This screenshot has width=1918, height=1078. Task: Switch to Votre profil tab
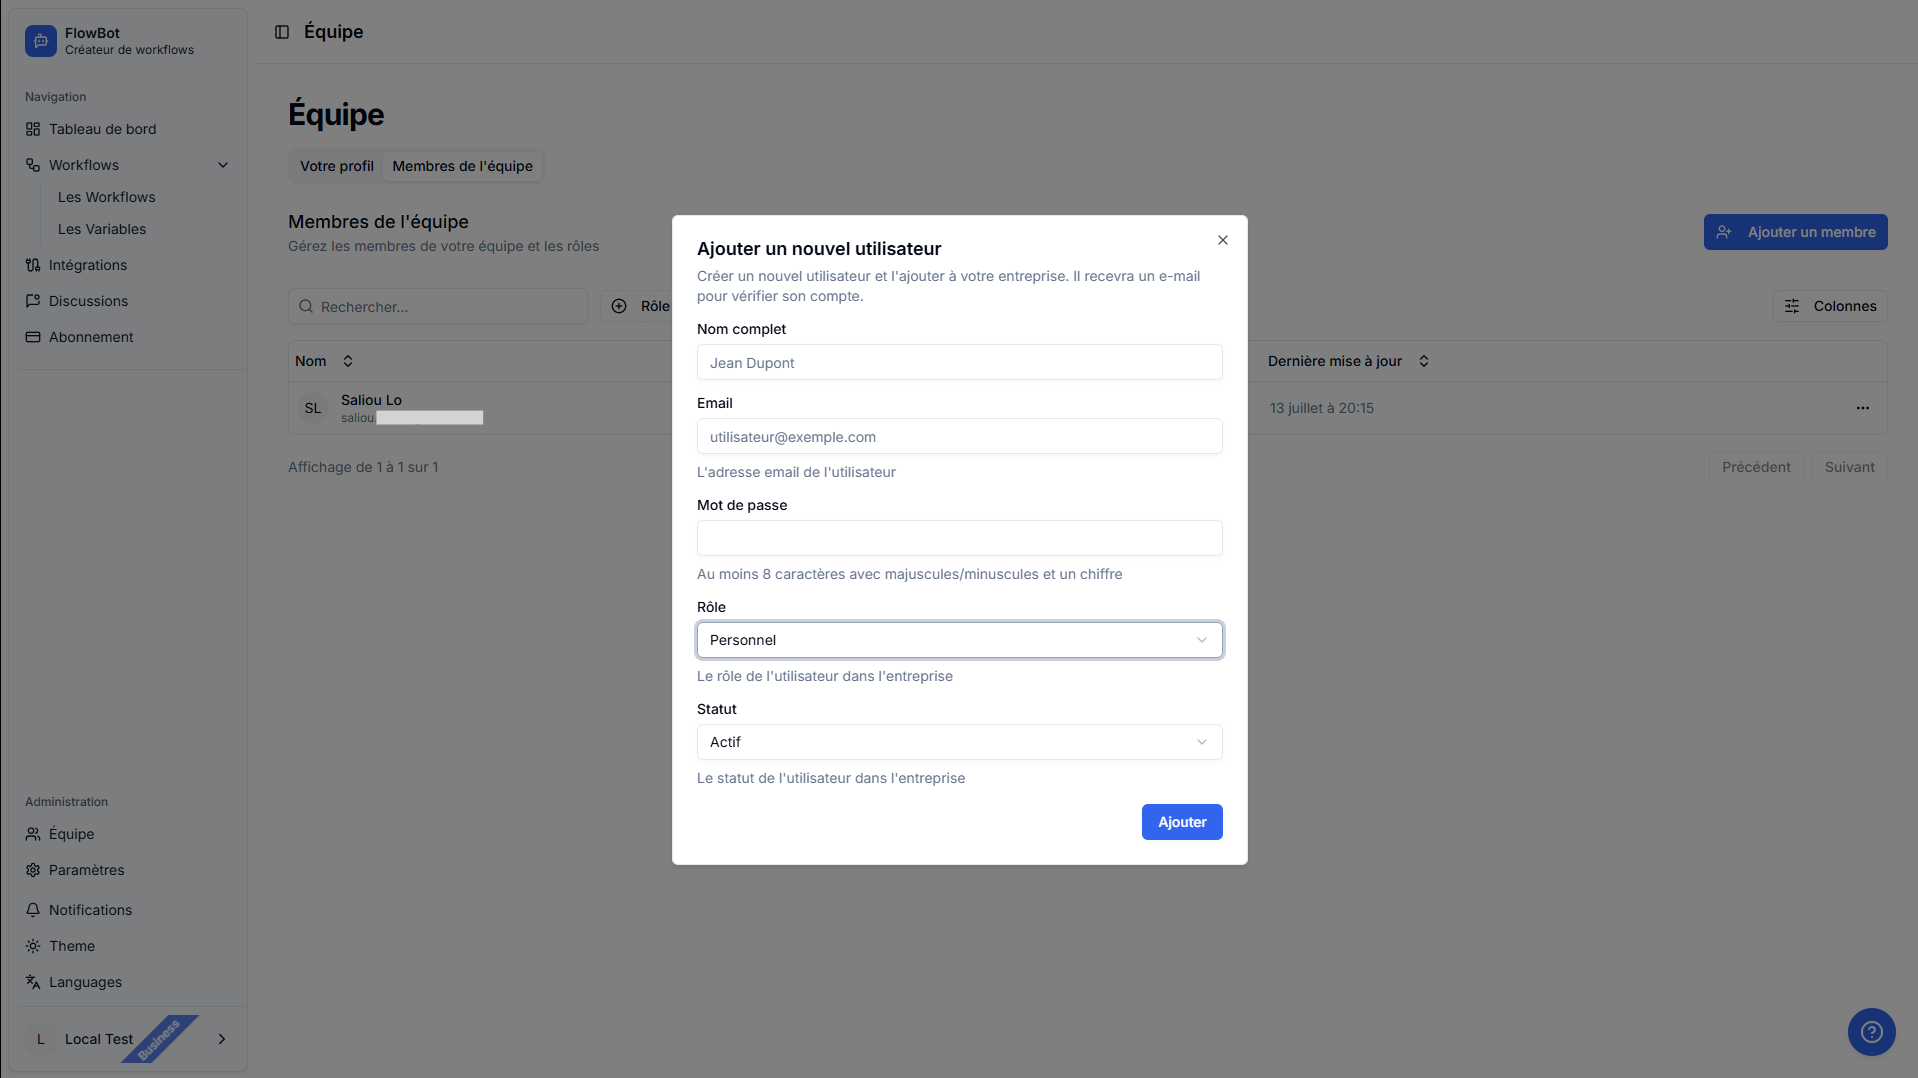pos(336,166)
